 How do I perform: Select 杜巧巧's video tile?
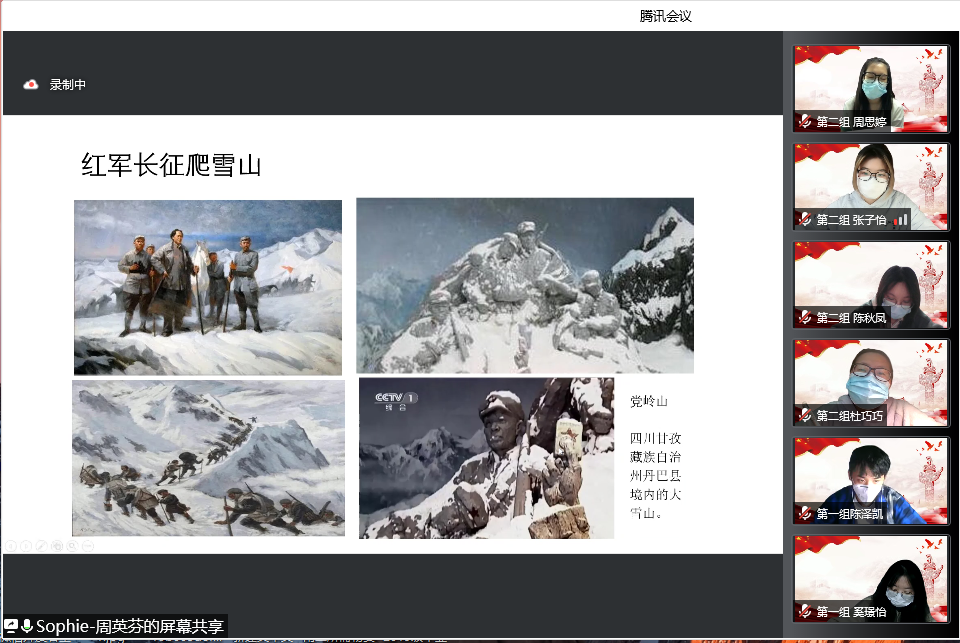coord(871,383)
